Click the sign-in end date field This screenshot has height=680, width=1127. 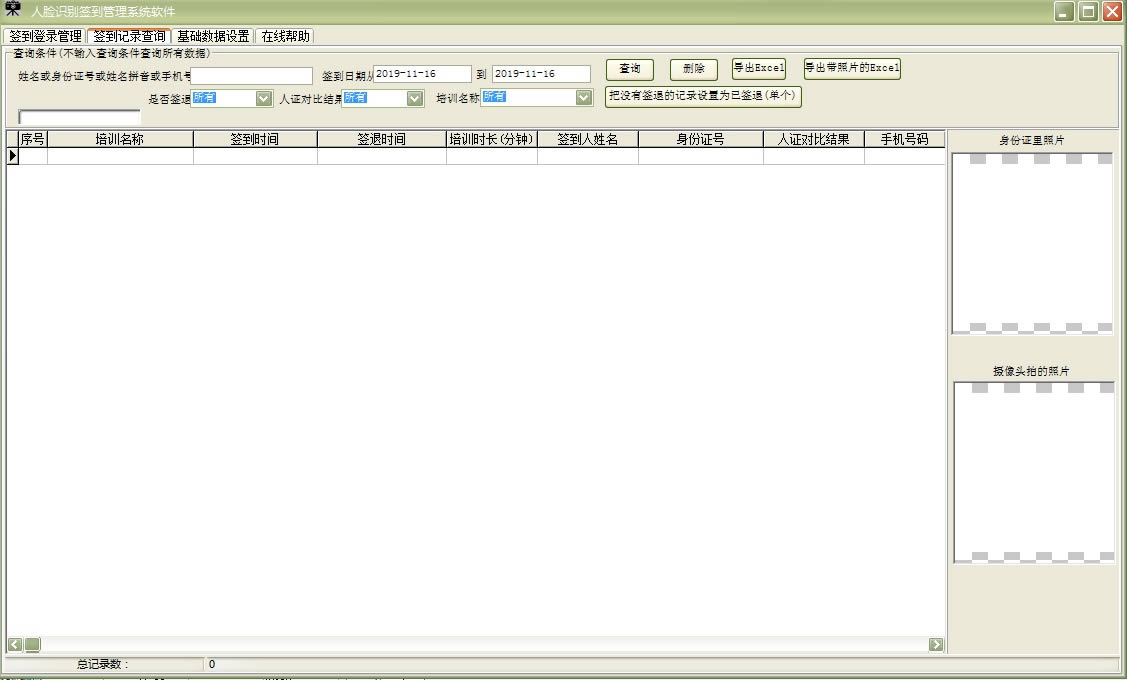(541, 74)
